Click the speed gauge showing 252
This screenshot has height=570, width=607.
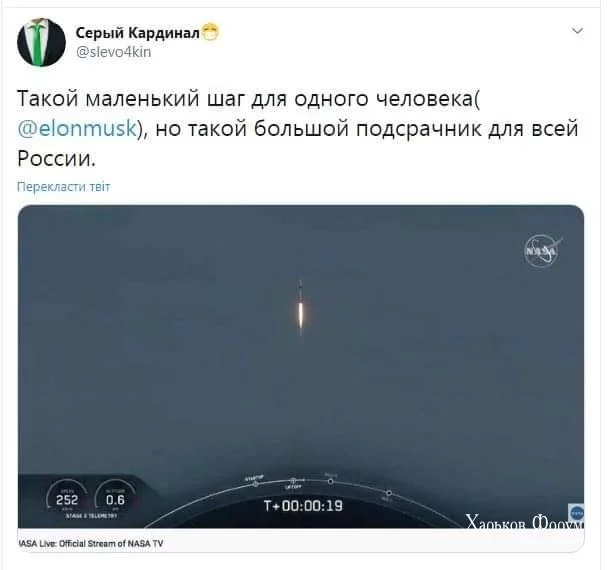[67, 498]
